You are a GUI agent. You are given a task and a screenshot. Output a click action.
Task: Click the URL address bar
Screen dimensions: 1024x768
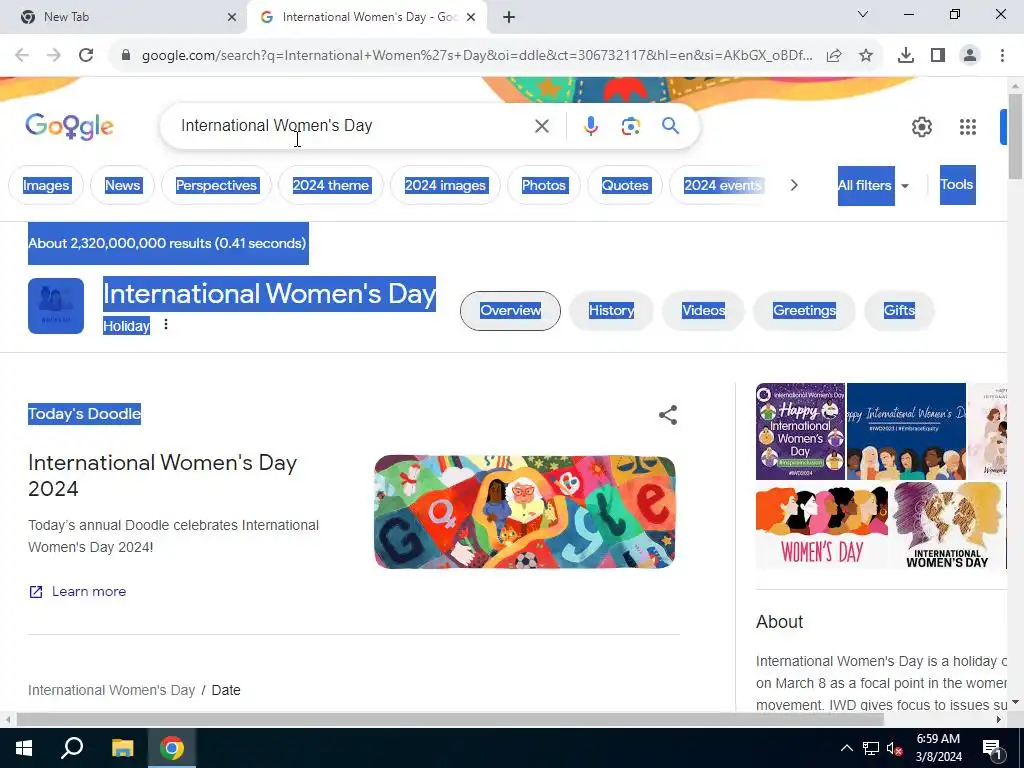[x=477, y=56]
